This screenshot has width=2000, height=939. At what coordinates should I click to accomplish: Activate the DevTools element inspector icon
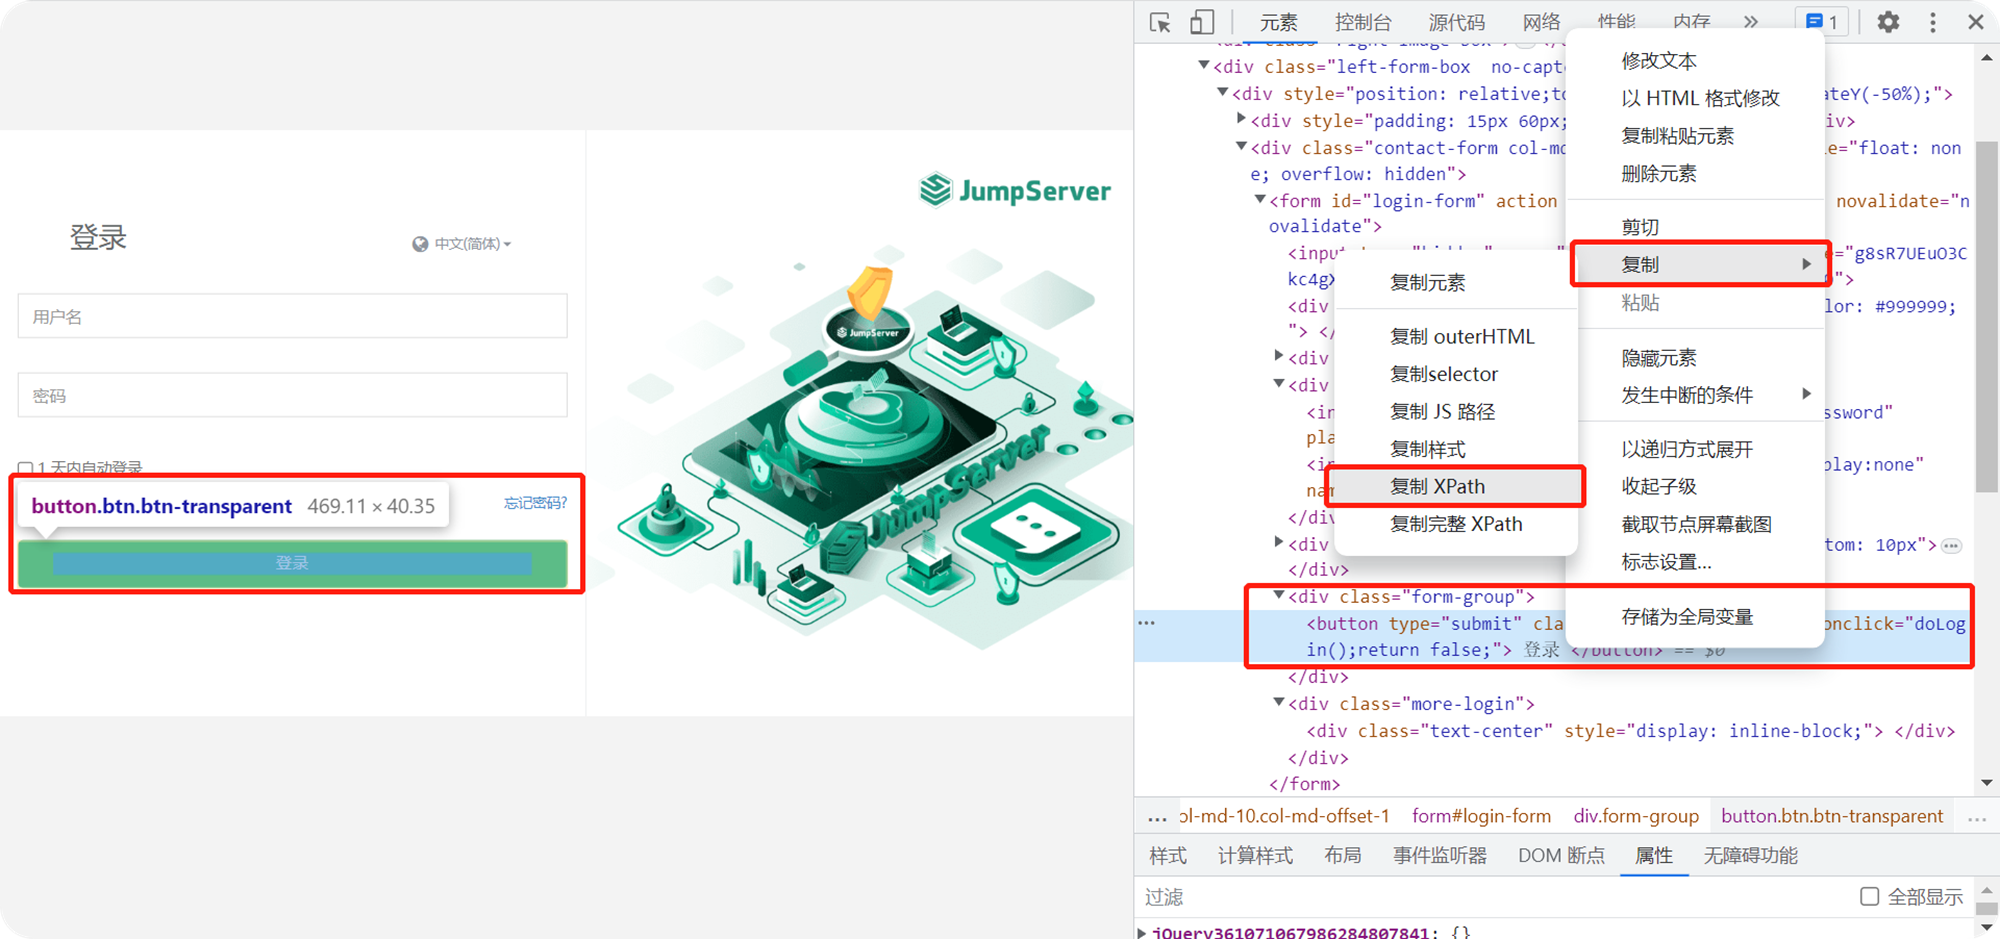(1160, 22)
